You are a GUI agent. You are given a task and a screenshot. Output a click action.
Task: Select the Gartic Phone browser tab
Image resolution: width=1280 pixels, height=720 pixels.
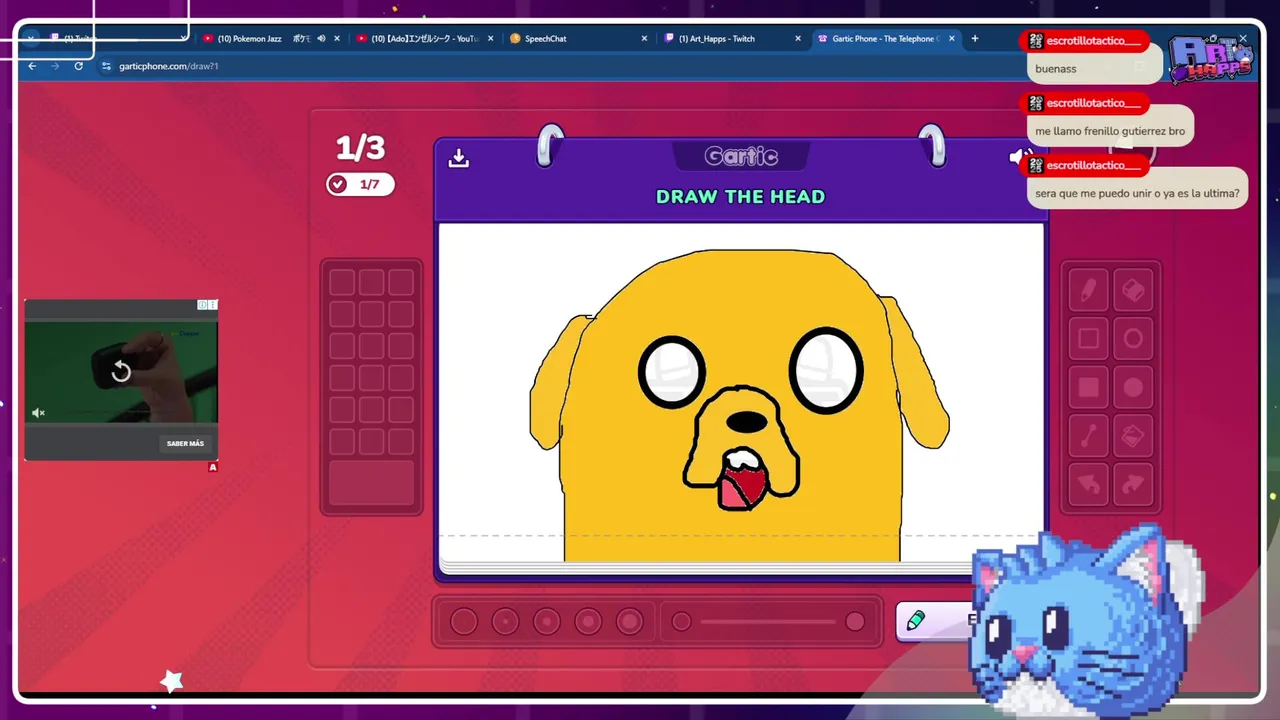884,39
